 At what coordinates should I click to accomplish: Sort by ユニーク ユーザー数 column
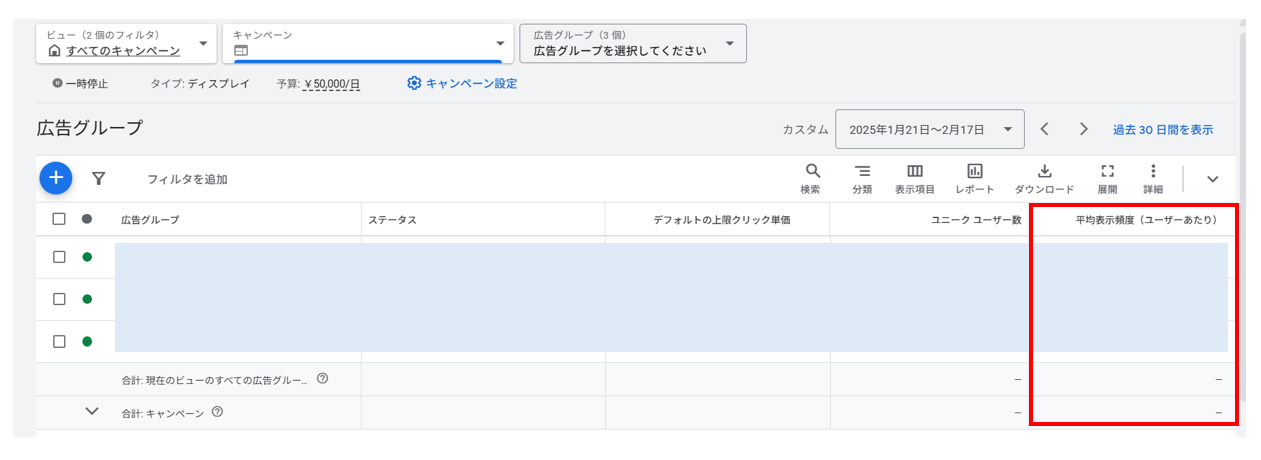(975, 219)
